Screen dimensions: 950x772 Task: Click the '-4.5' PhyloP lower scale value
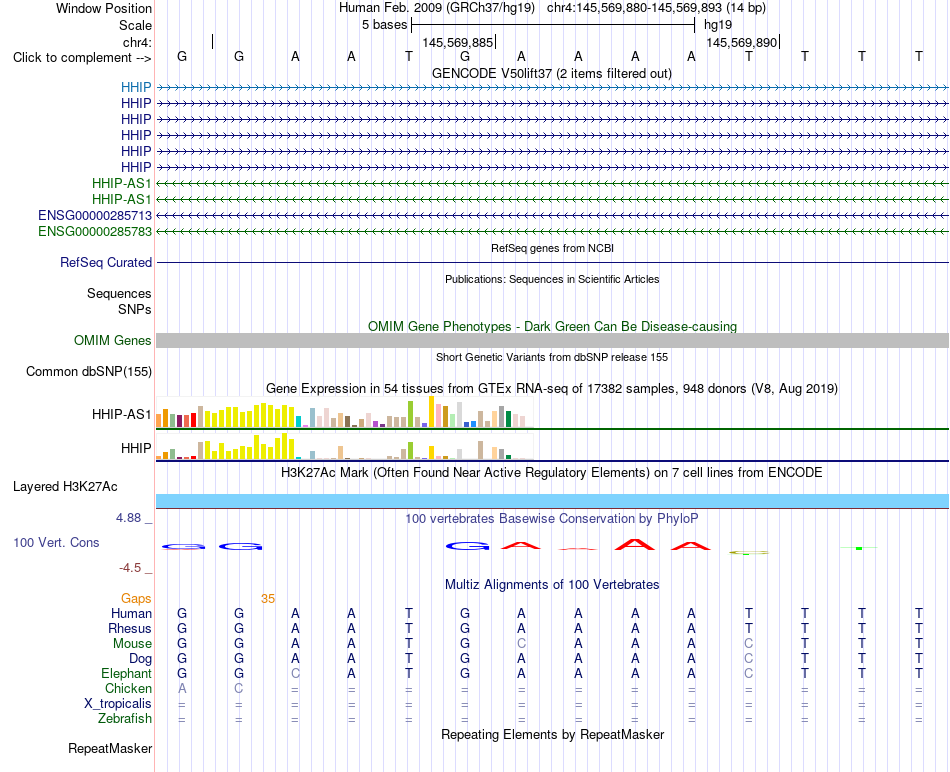(130, 568)
